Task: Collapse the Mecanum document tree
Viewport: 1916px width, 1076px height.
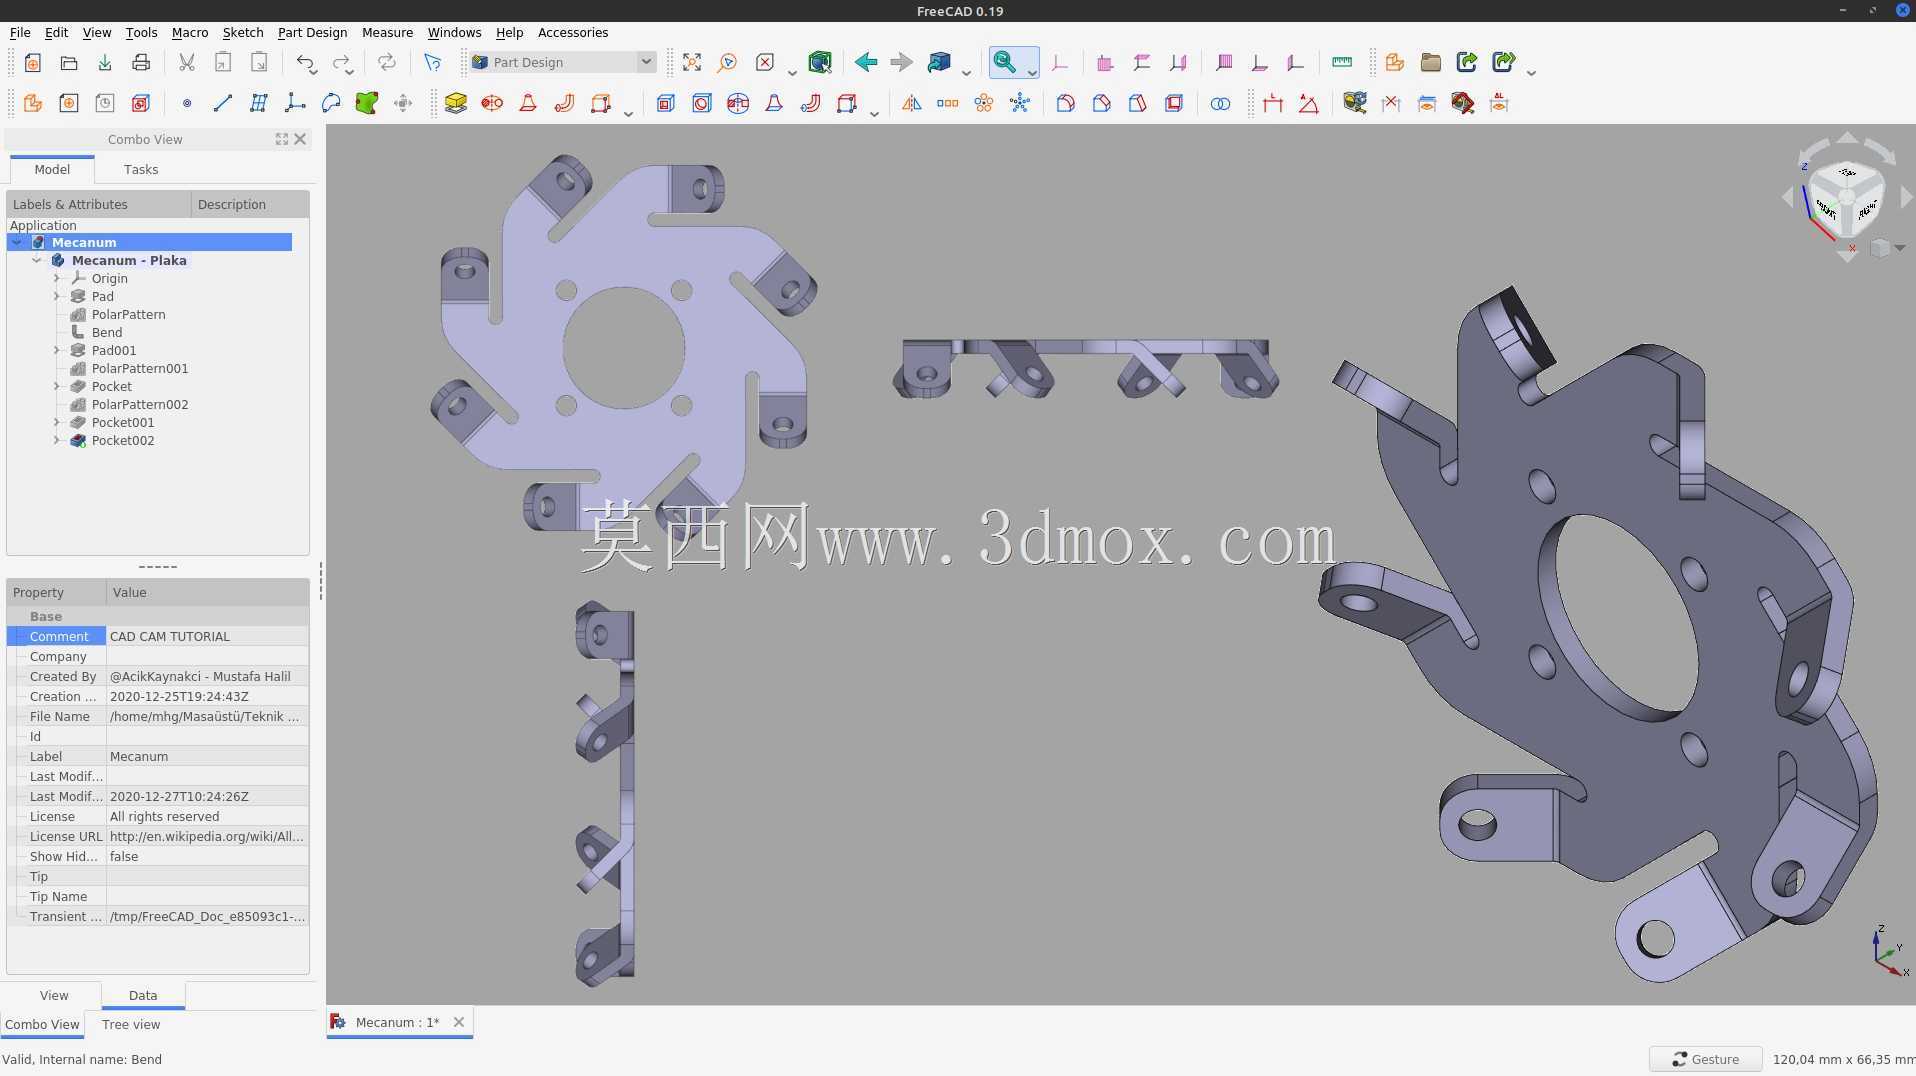Action: [x=17, y=242]
